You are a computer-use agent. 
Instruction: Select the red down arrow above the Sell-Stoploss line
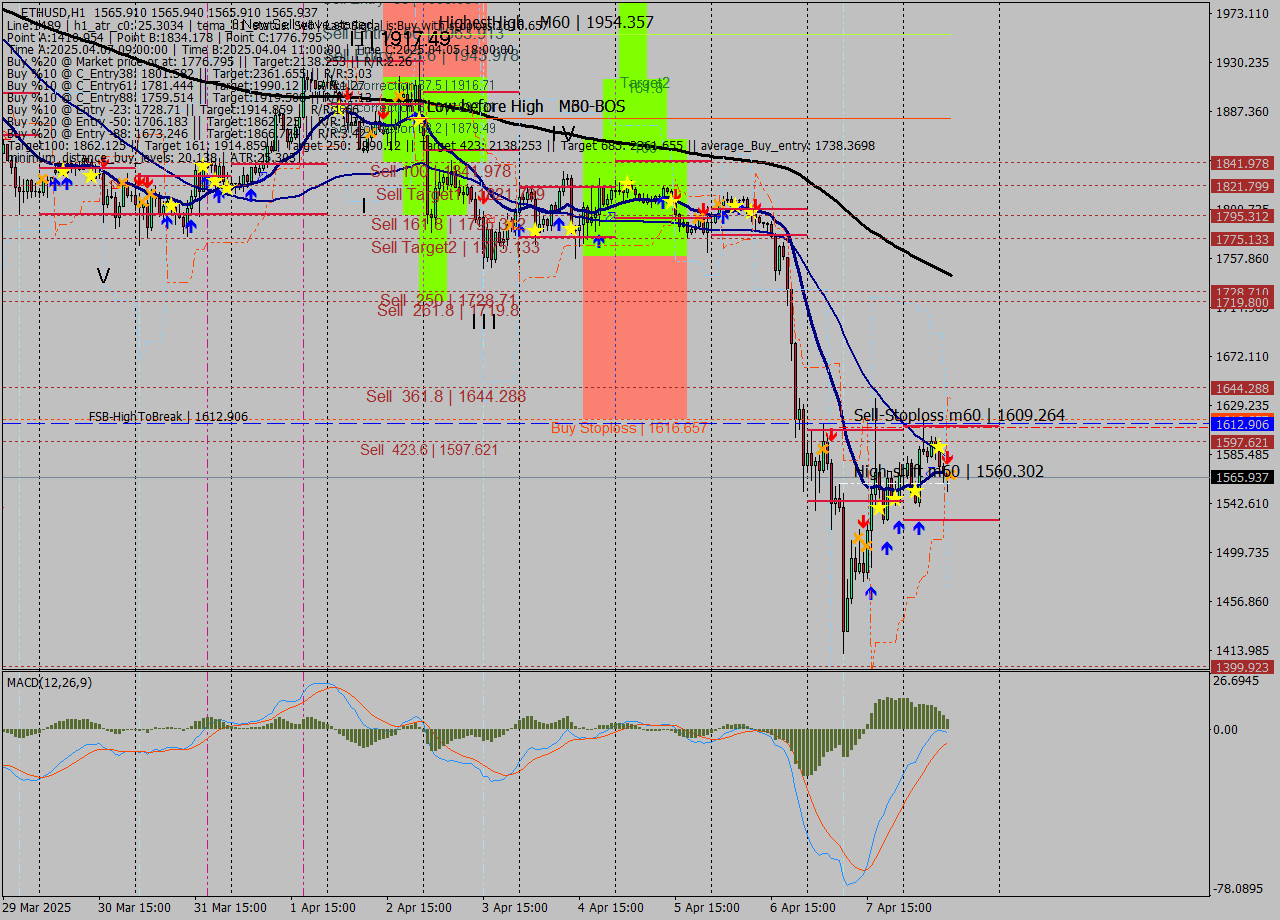tap(832, 433)
